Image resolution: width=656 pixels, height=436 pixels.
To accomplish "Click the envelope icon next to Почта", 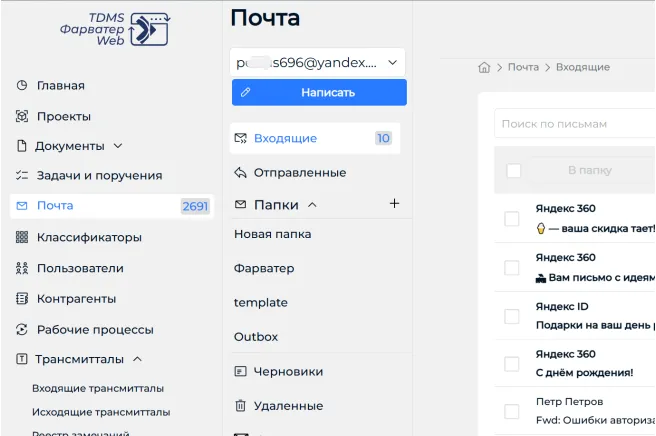I will tap(22, 206).
